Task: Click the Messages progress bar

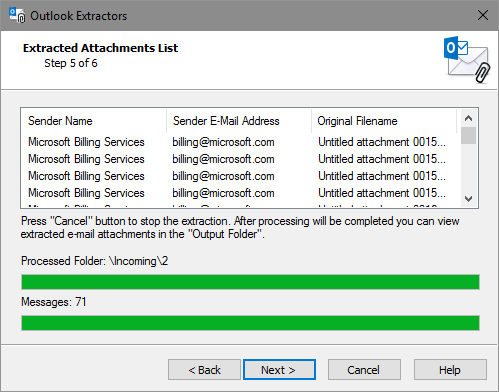Action: click(250, 323)
